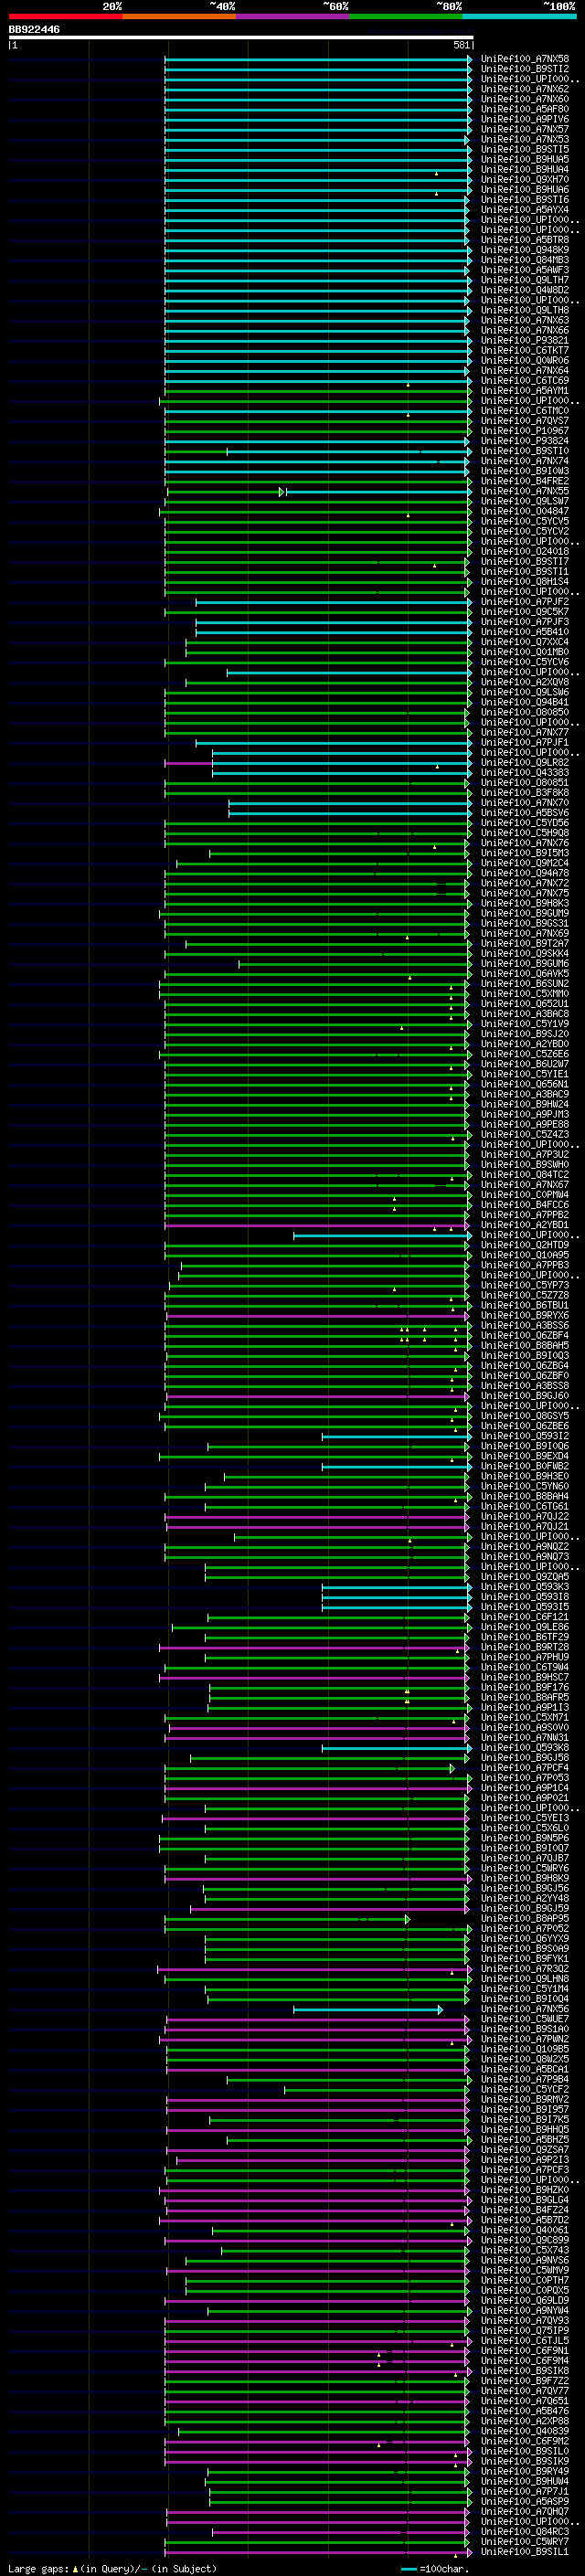Select the UniRef100_C5YCV2 label
585x2576 pixels.
[x=525, y=531]
